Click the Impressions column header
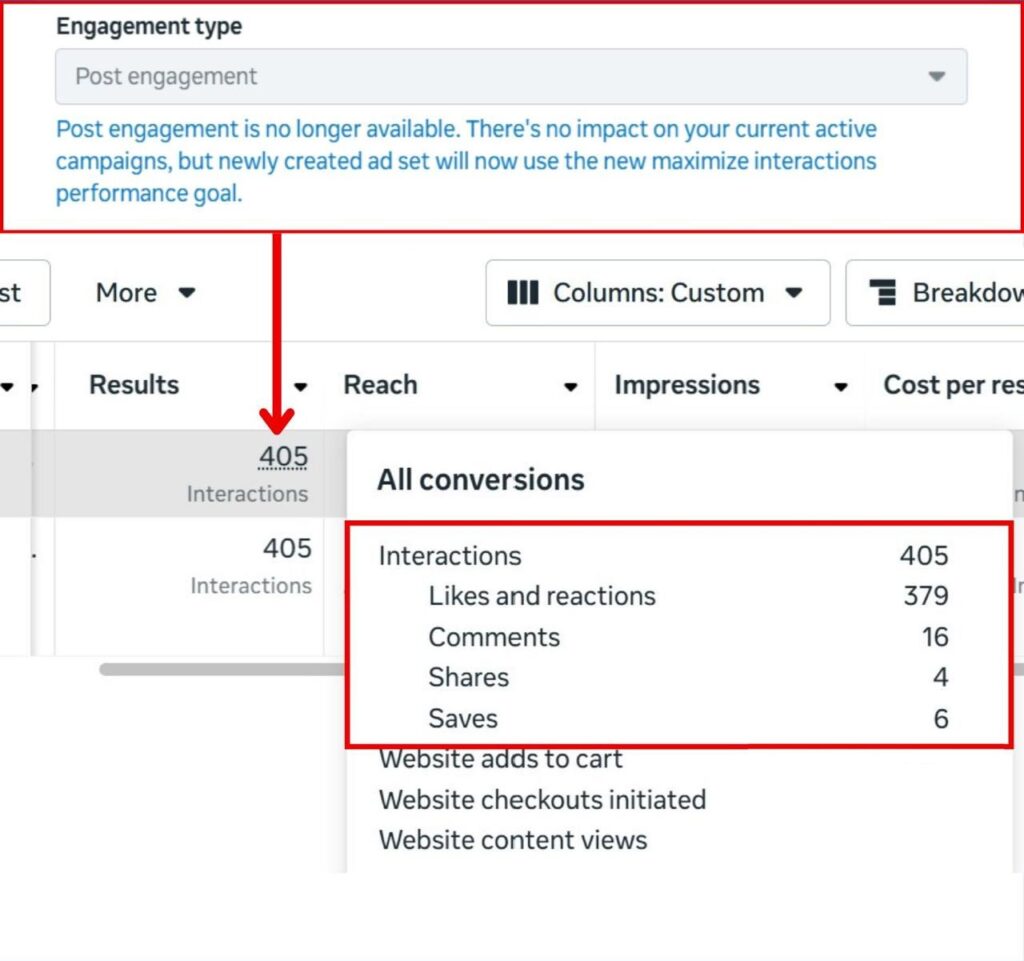Image resolution: width=1024 pixels, height=961 pixels. click(x=687, y=385)
